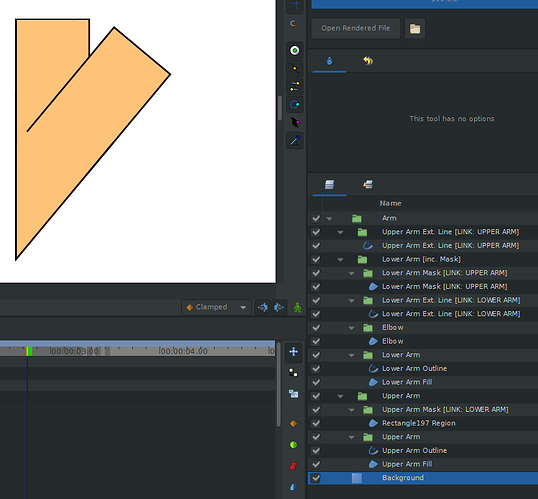Click the region icon of Elbow layer
Screen dimensions: 538x499
click(373, 341)
